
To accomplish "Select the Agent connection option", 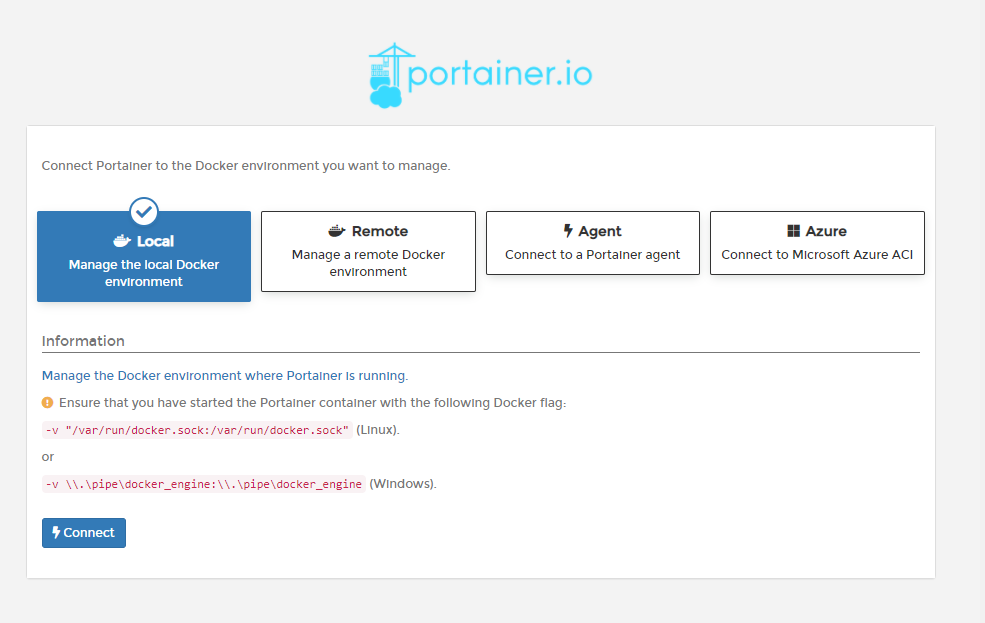I will 592,243.
